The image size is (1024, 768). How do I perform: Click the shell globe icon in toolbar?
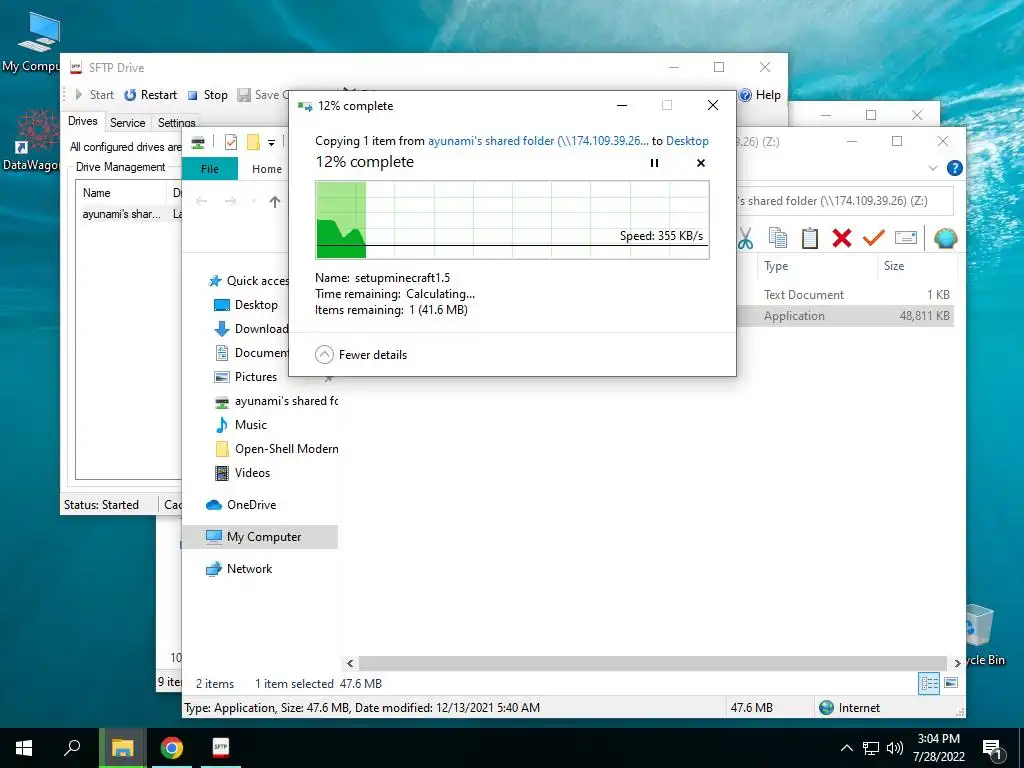[x=945, y=238]
